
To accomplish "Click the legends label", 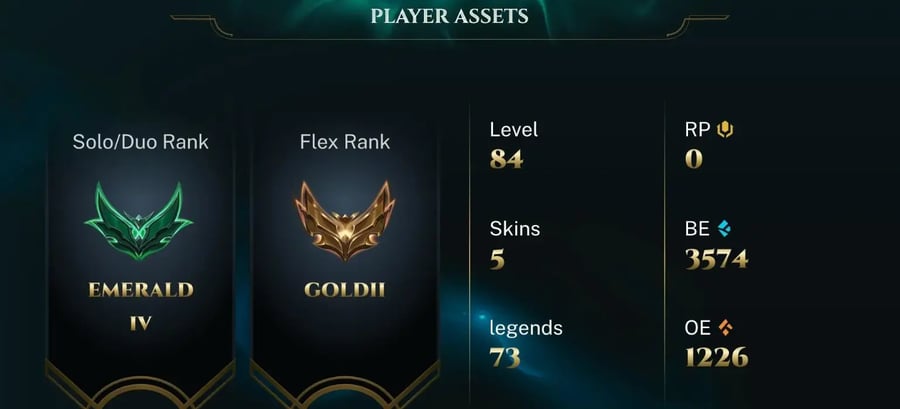I will coord(526,329).
